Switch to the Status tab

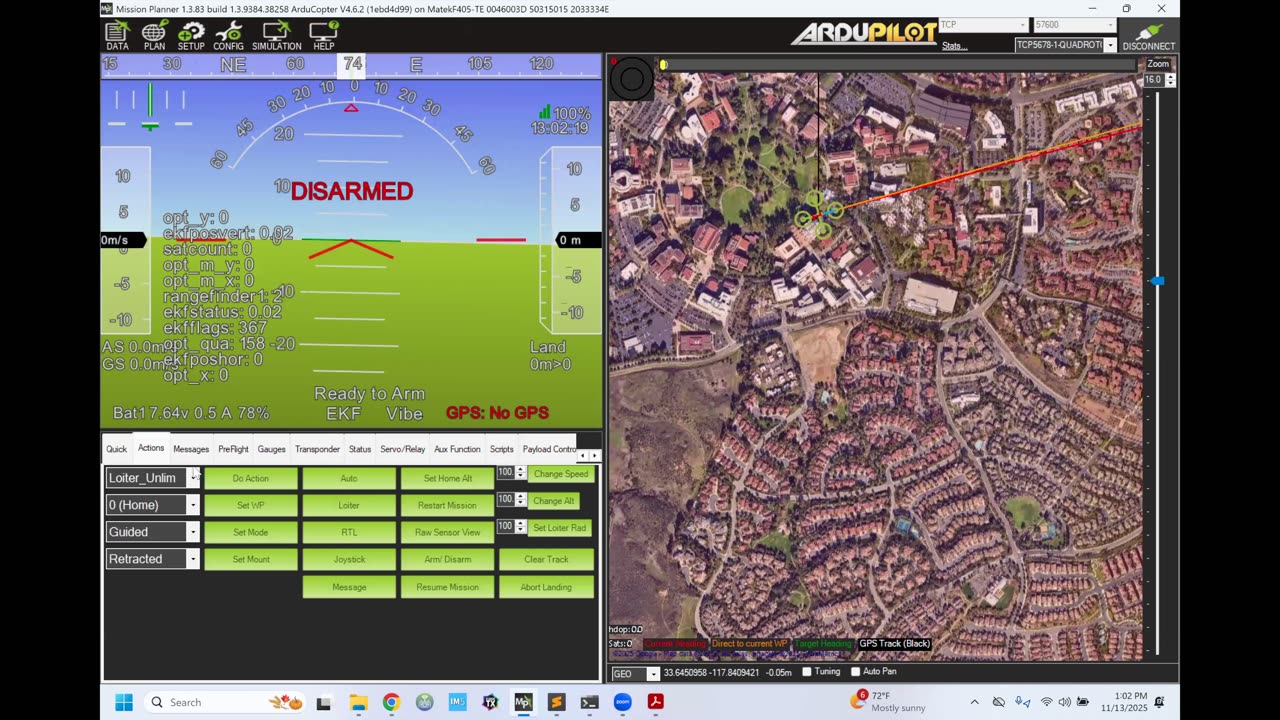360,449
